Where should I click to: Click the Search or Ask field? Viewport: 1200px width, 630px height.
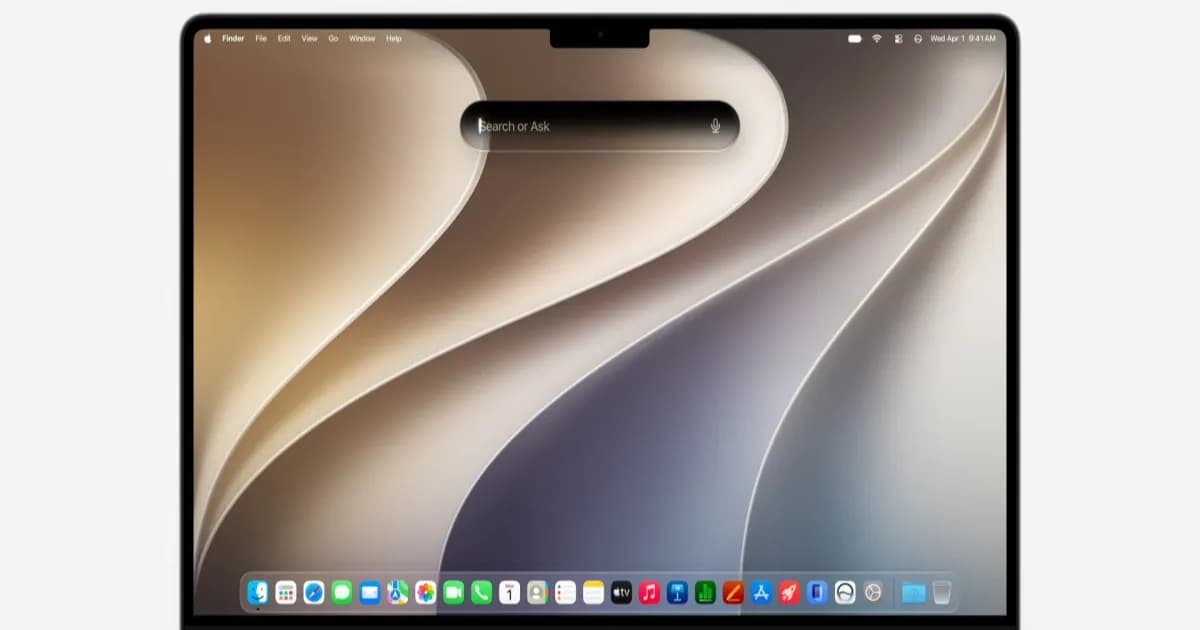click(x=600, y=126)
